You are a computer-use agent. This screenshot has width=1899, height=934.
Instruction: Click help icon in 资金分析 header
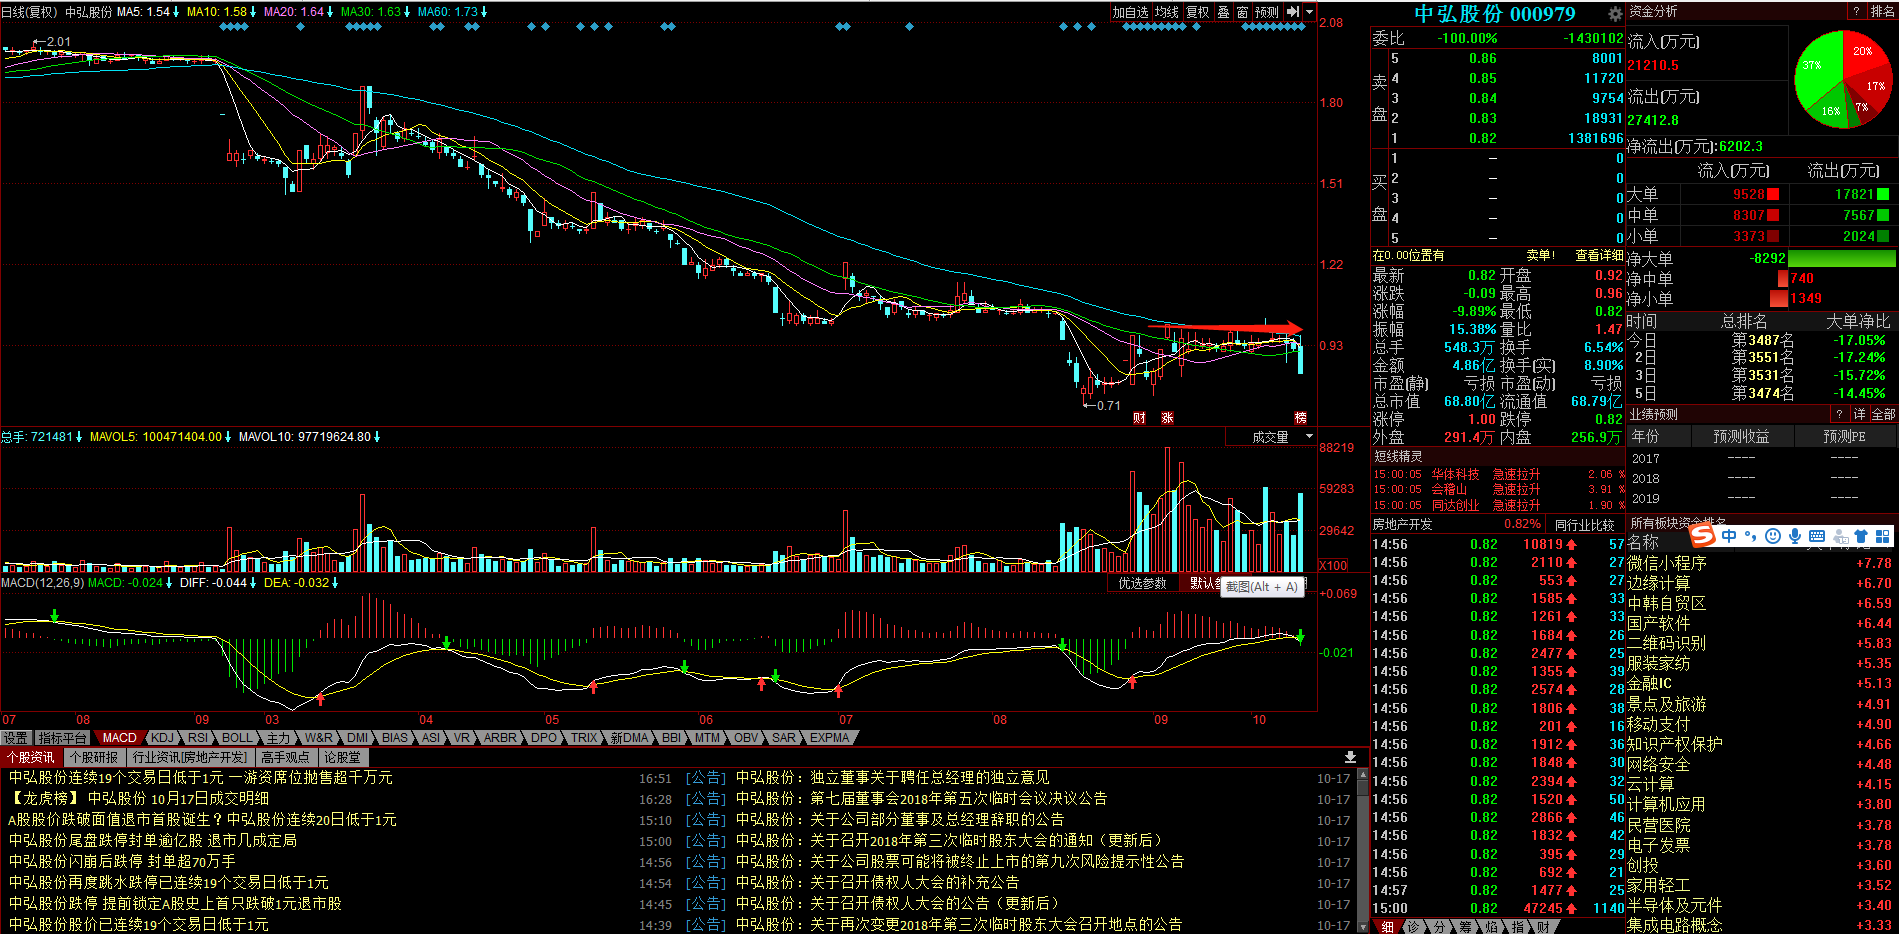[x=1856, y=11]
